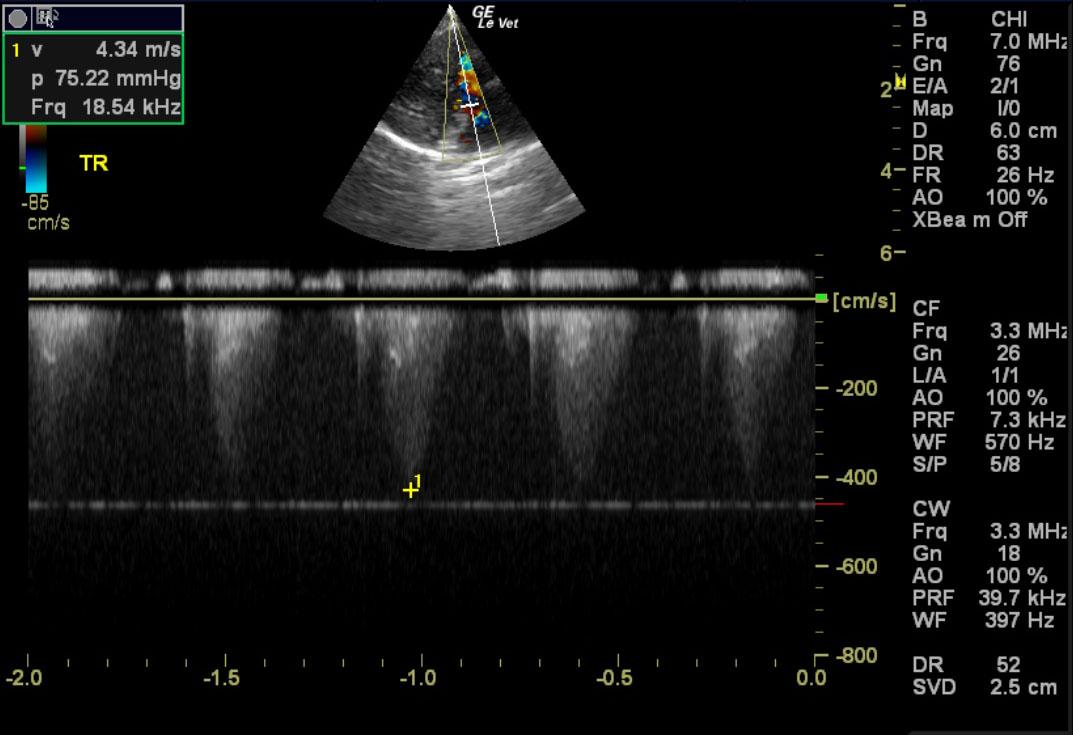Click the yellow focus marker on depth scale
Viewport: 1073px width, 735px height.
[x=900, y=82]
